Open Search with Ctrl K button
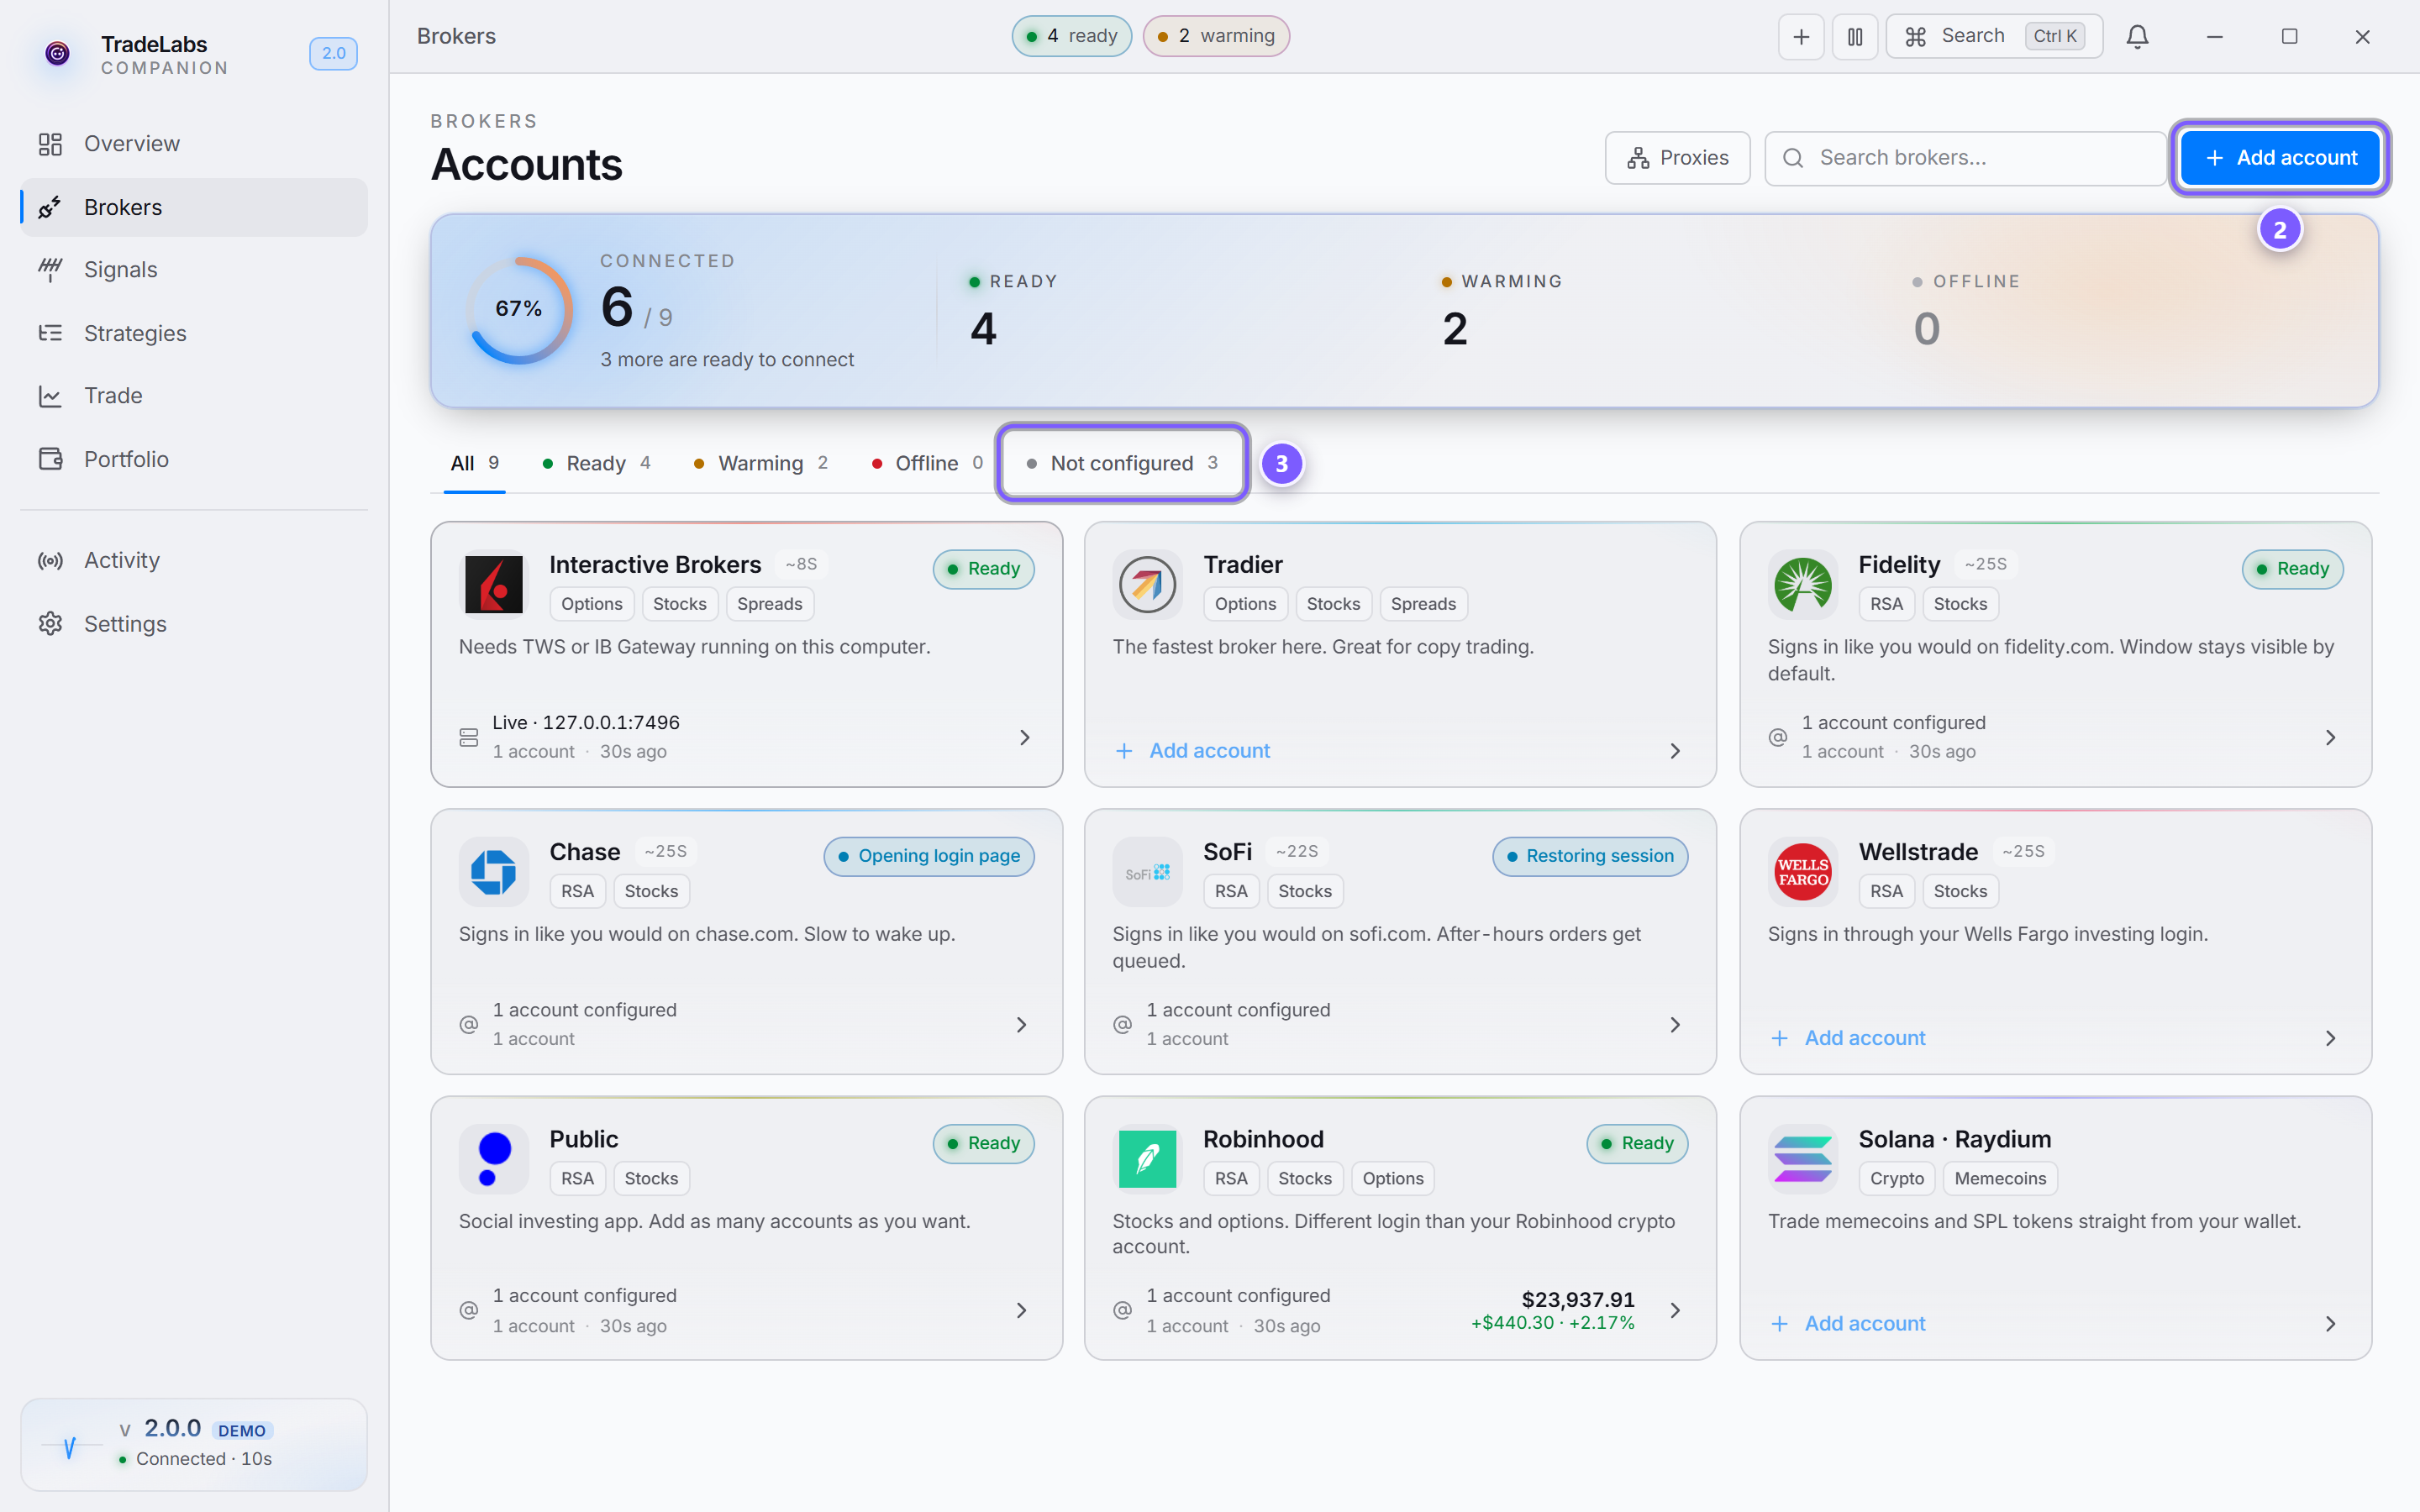 pos(1994,37)
